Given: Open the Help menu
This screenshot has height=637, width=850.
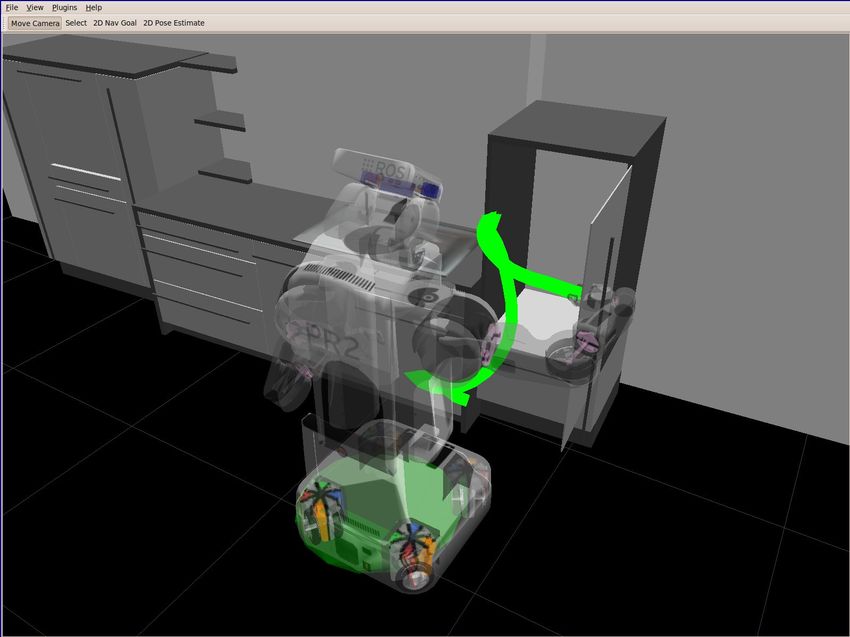Looking at the screenshot, I should [93, 8].
